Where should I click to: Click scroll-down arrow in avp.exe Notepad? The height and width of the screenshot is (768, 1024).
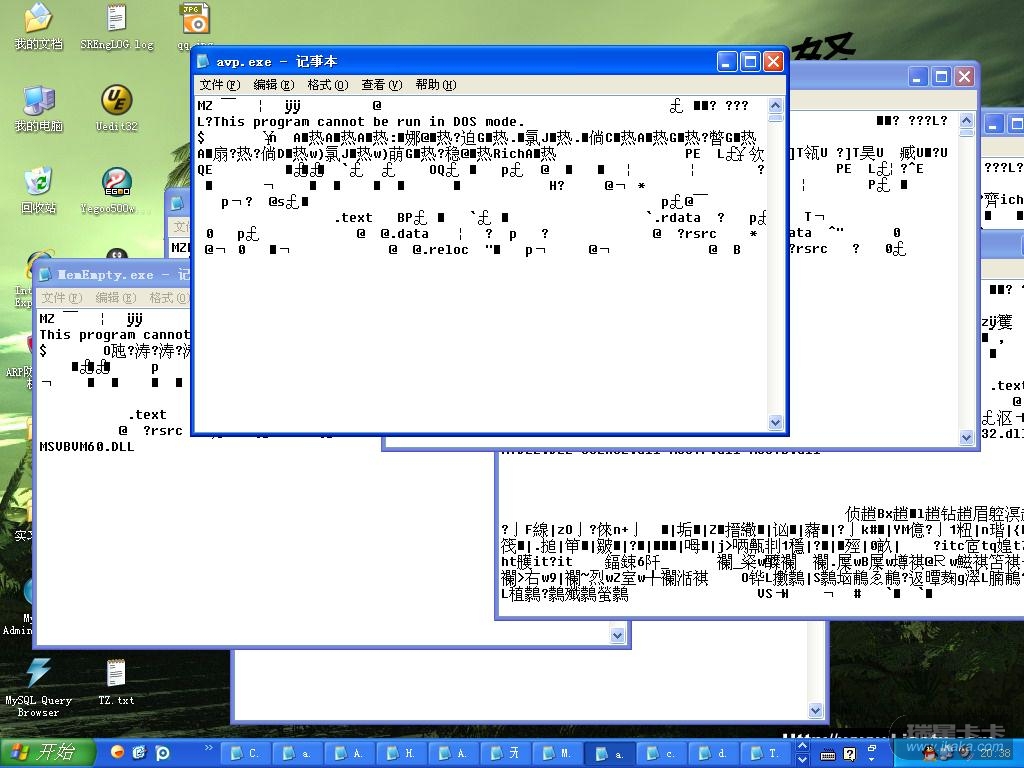click(775, 422)
